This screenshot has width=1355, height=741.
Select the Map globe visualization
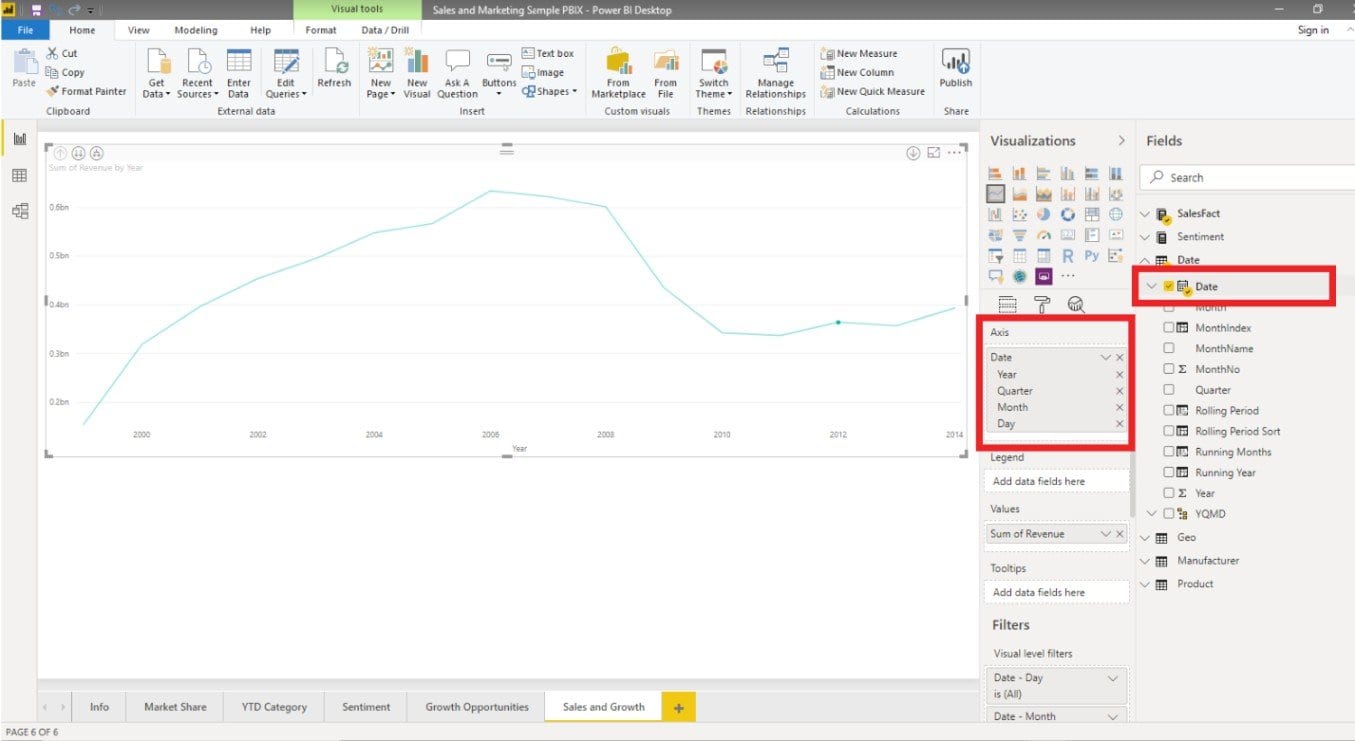tap(1115, 214)
